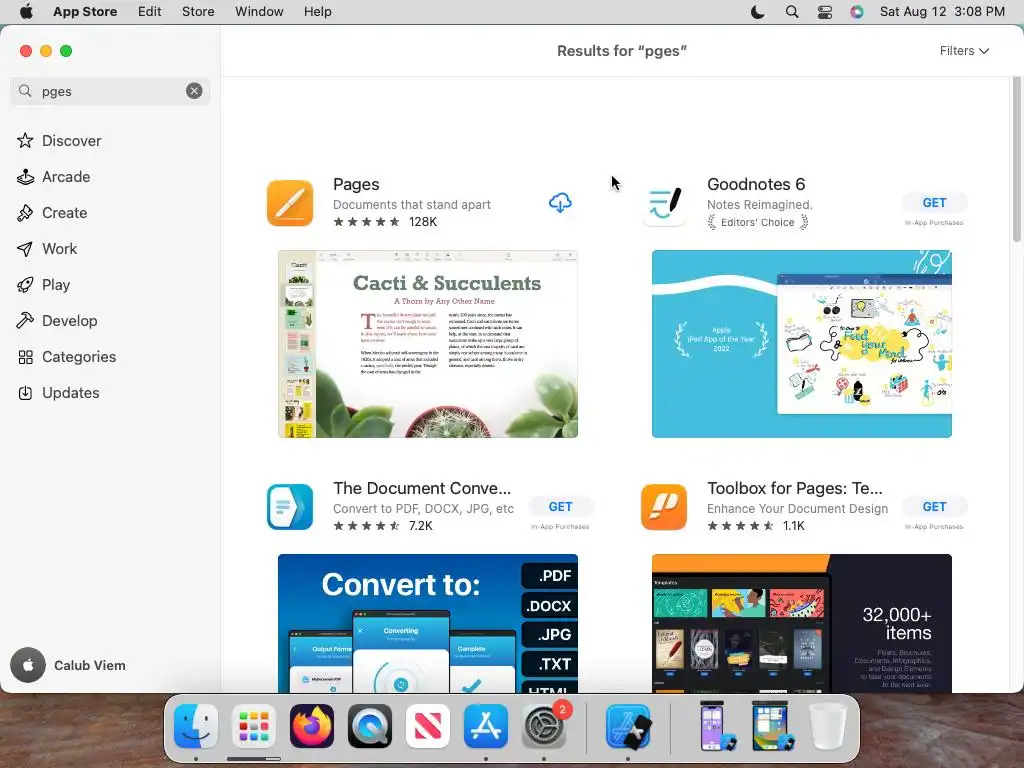Image resolution: width=1024 pixels, height=768 pixels.
Task: Open Launchpad from the Dock
Action: point(254,726)
